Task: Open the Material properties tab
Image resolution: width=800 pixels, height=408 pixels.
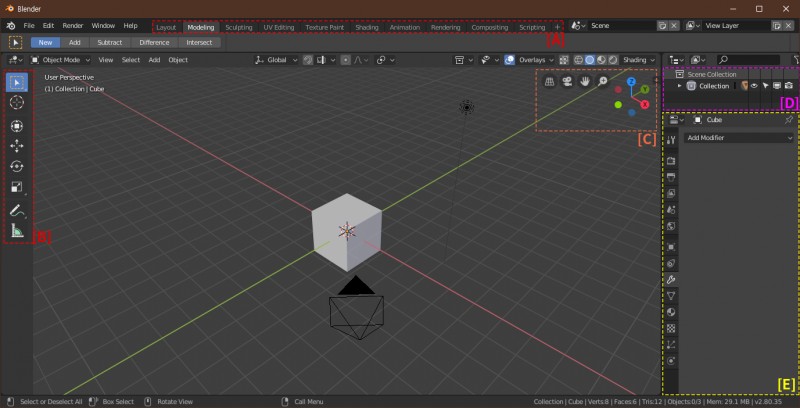Action: [671, 312]
